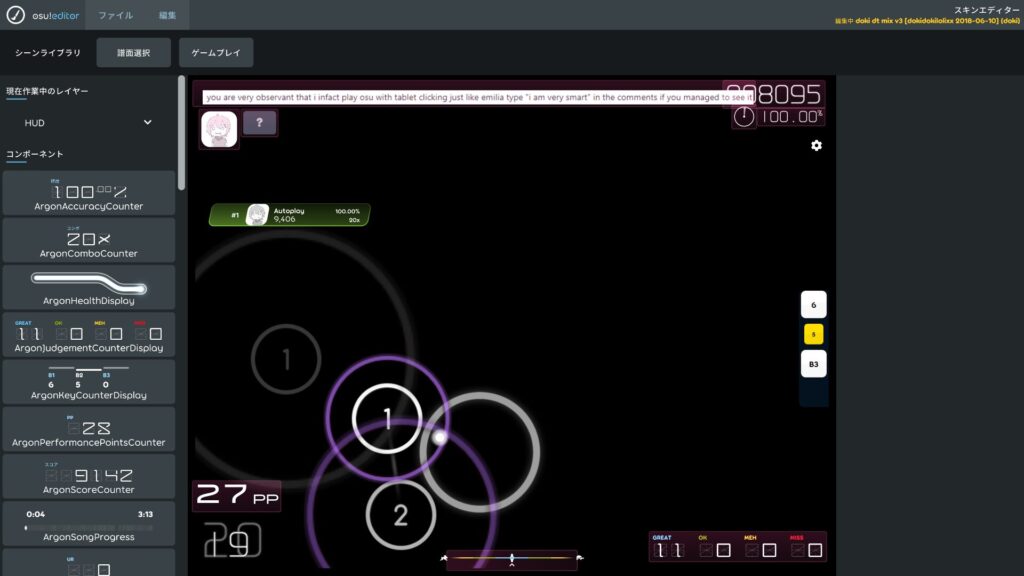Select the 27 PP counter in preview

237,495
